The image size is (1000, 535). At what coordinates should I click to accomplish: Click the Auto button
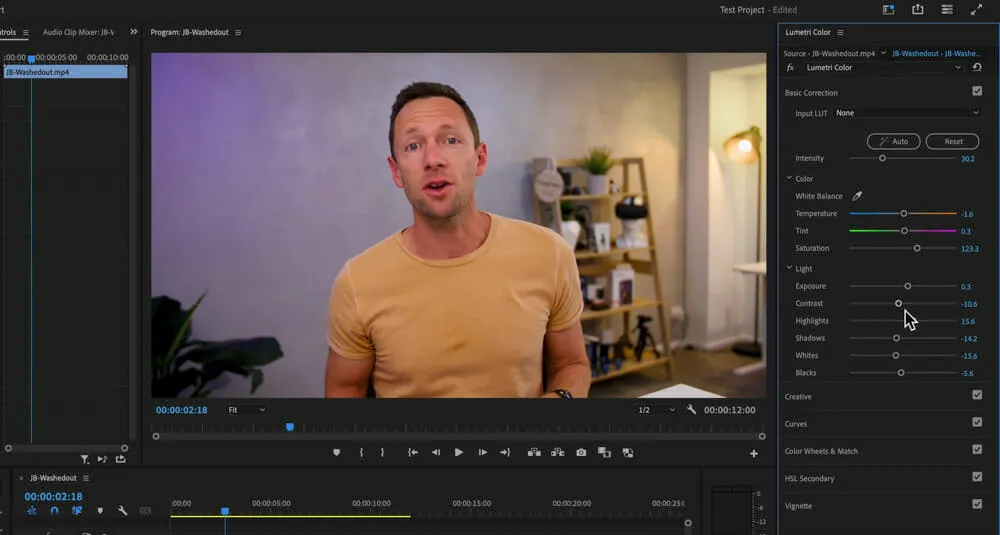click(x=893, y=141)
